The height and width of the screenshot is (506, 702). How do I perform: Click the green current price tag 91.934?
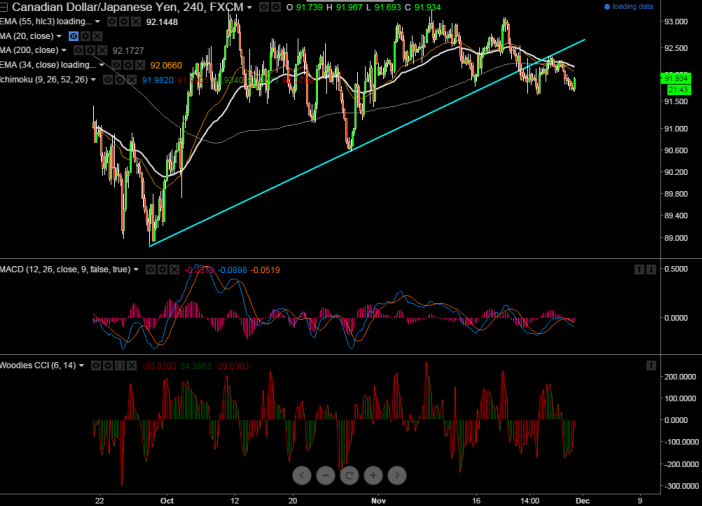pos(676,78)
